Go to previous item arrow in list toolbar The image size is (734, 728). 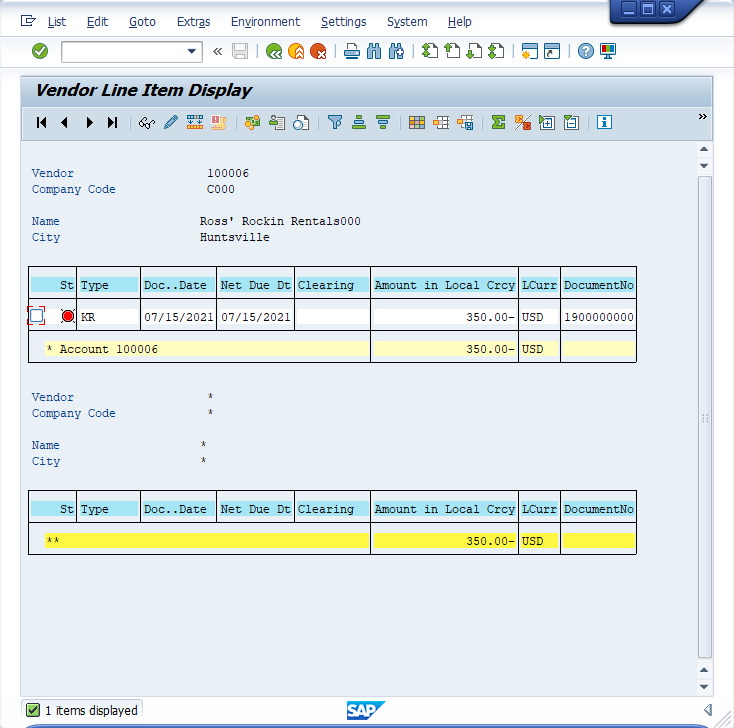click(x=65, y=123)
